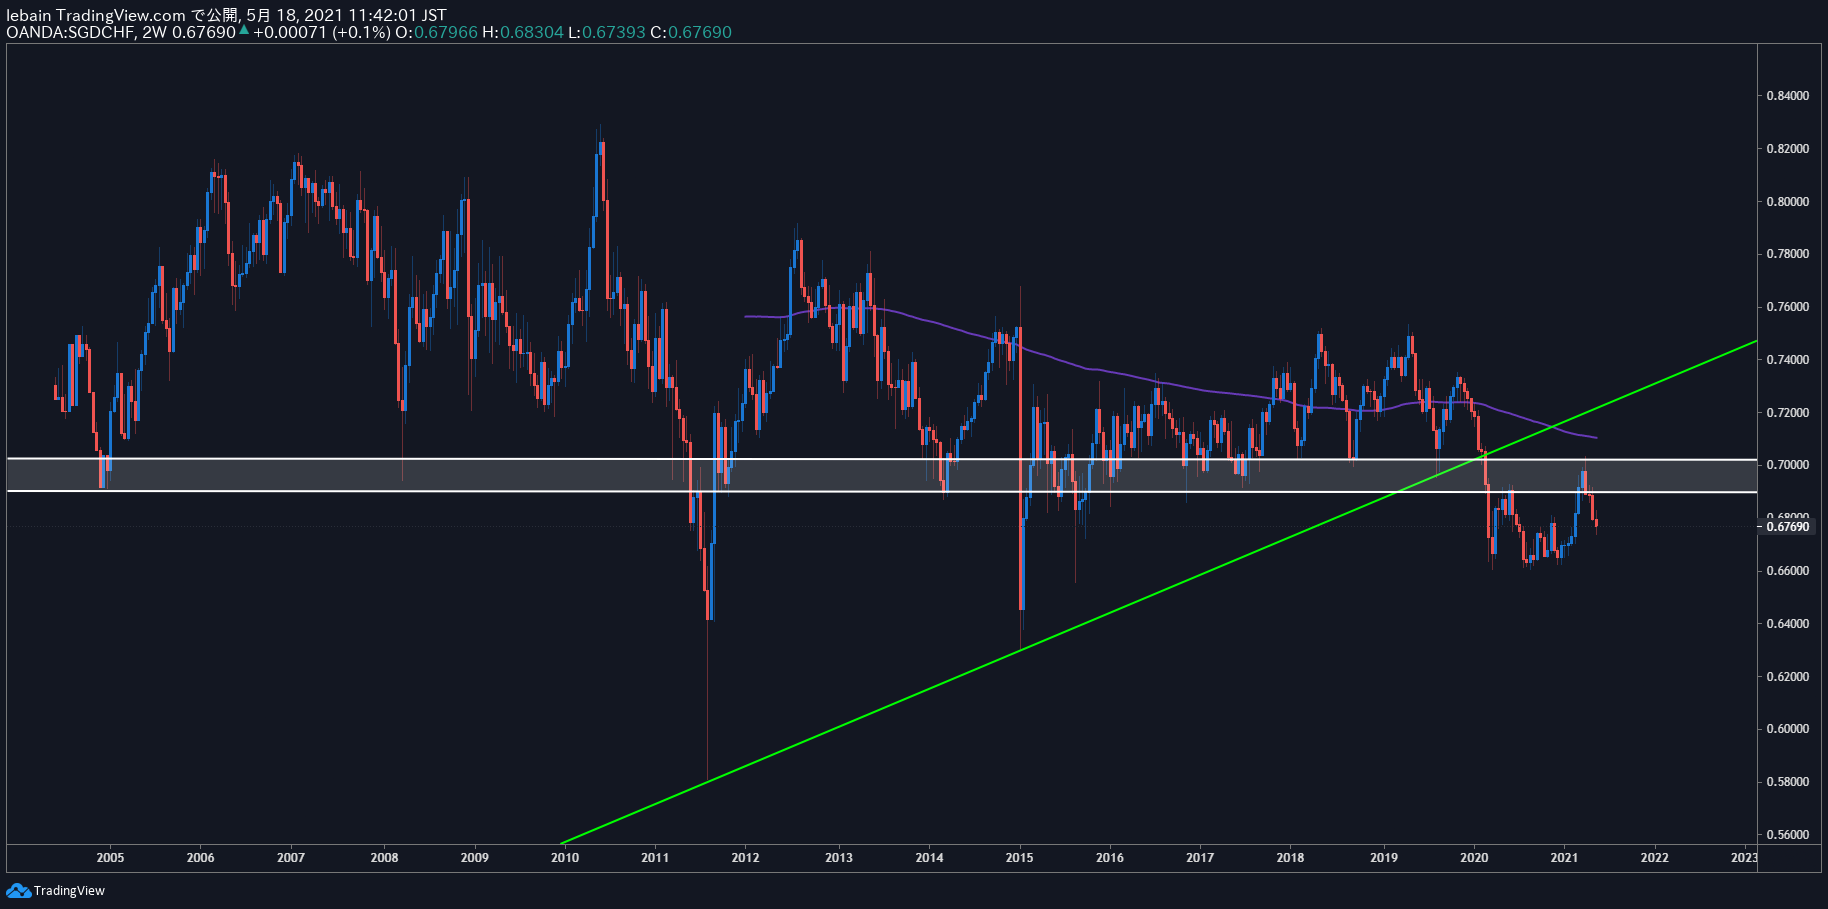
Task: Click the 2005 time axis label
Action: 110,857
